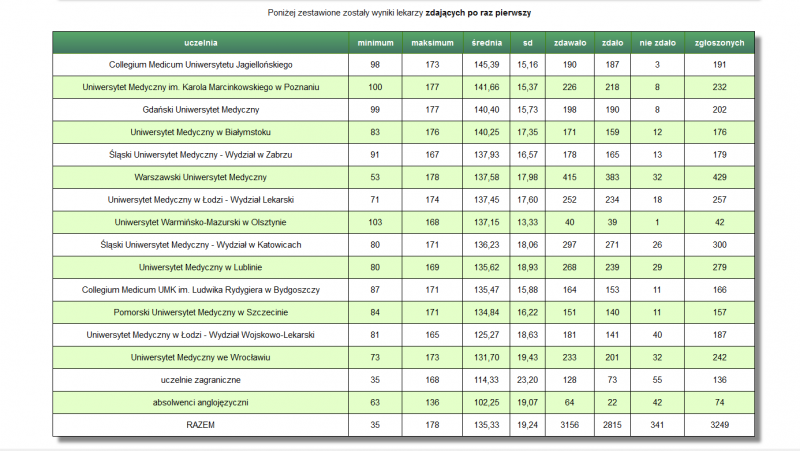800x451 pixels.
Task: Sort by the 'minimum' column header
Action: 376,43
